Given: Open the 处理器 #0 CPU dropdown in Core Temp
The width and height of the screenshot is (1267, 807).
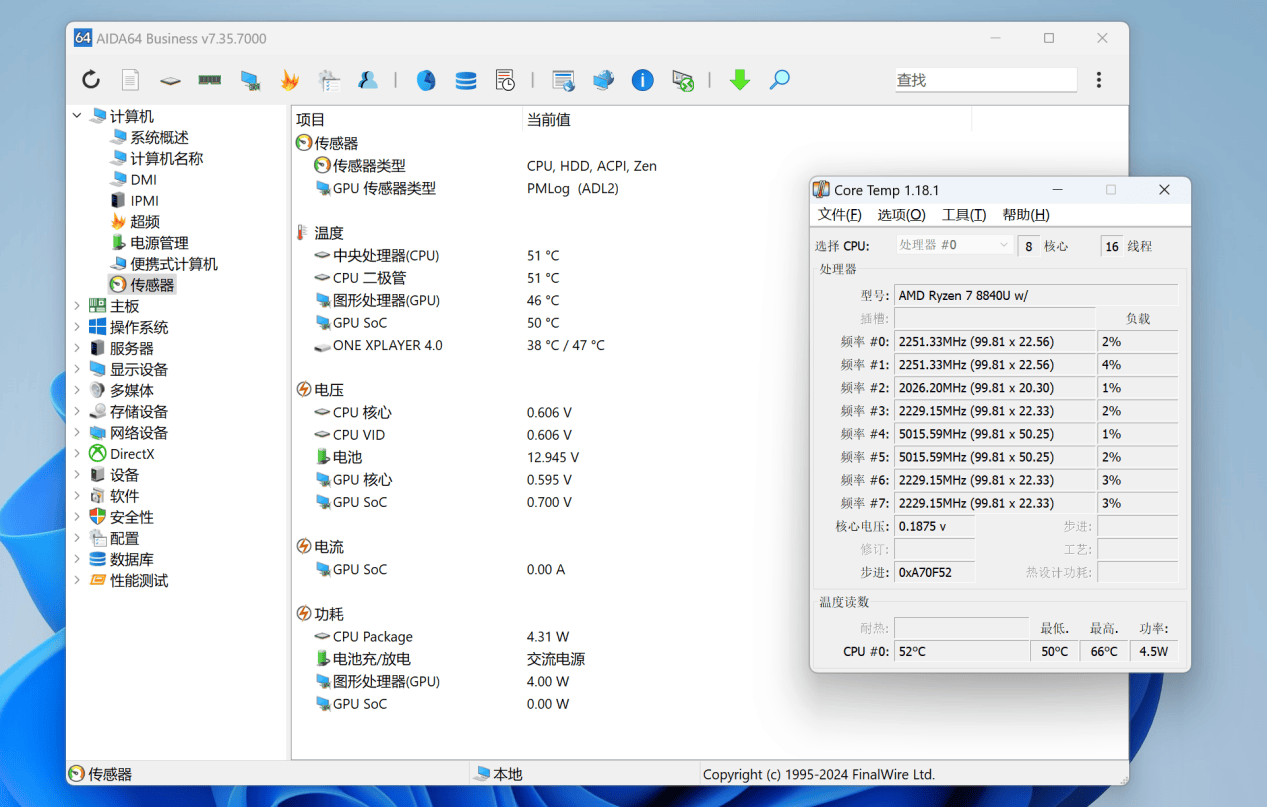Looking at the screenshot, I should click(954, 245).
